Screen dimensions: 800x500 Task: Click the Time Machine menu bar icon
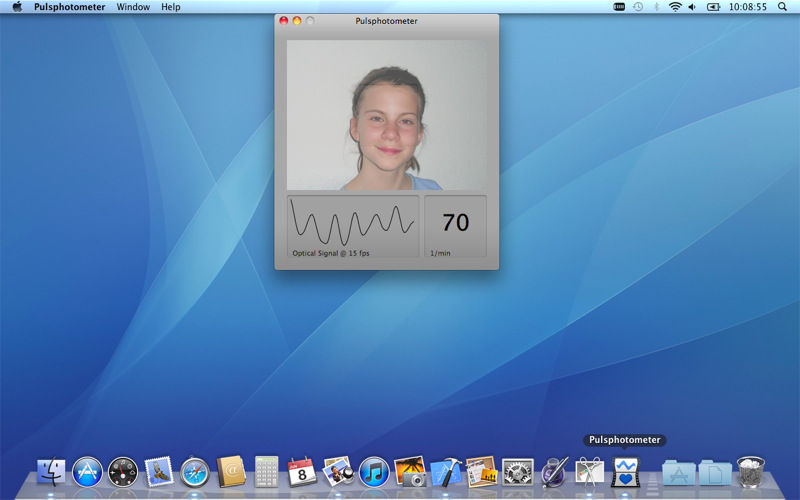(638, 7)
